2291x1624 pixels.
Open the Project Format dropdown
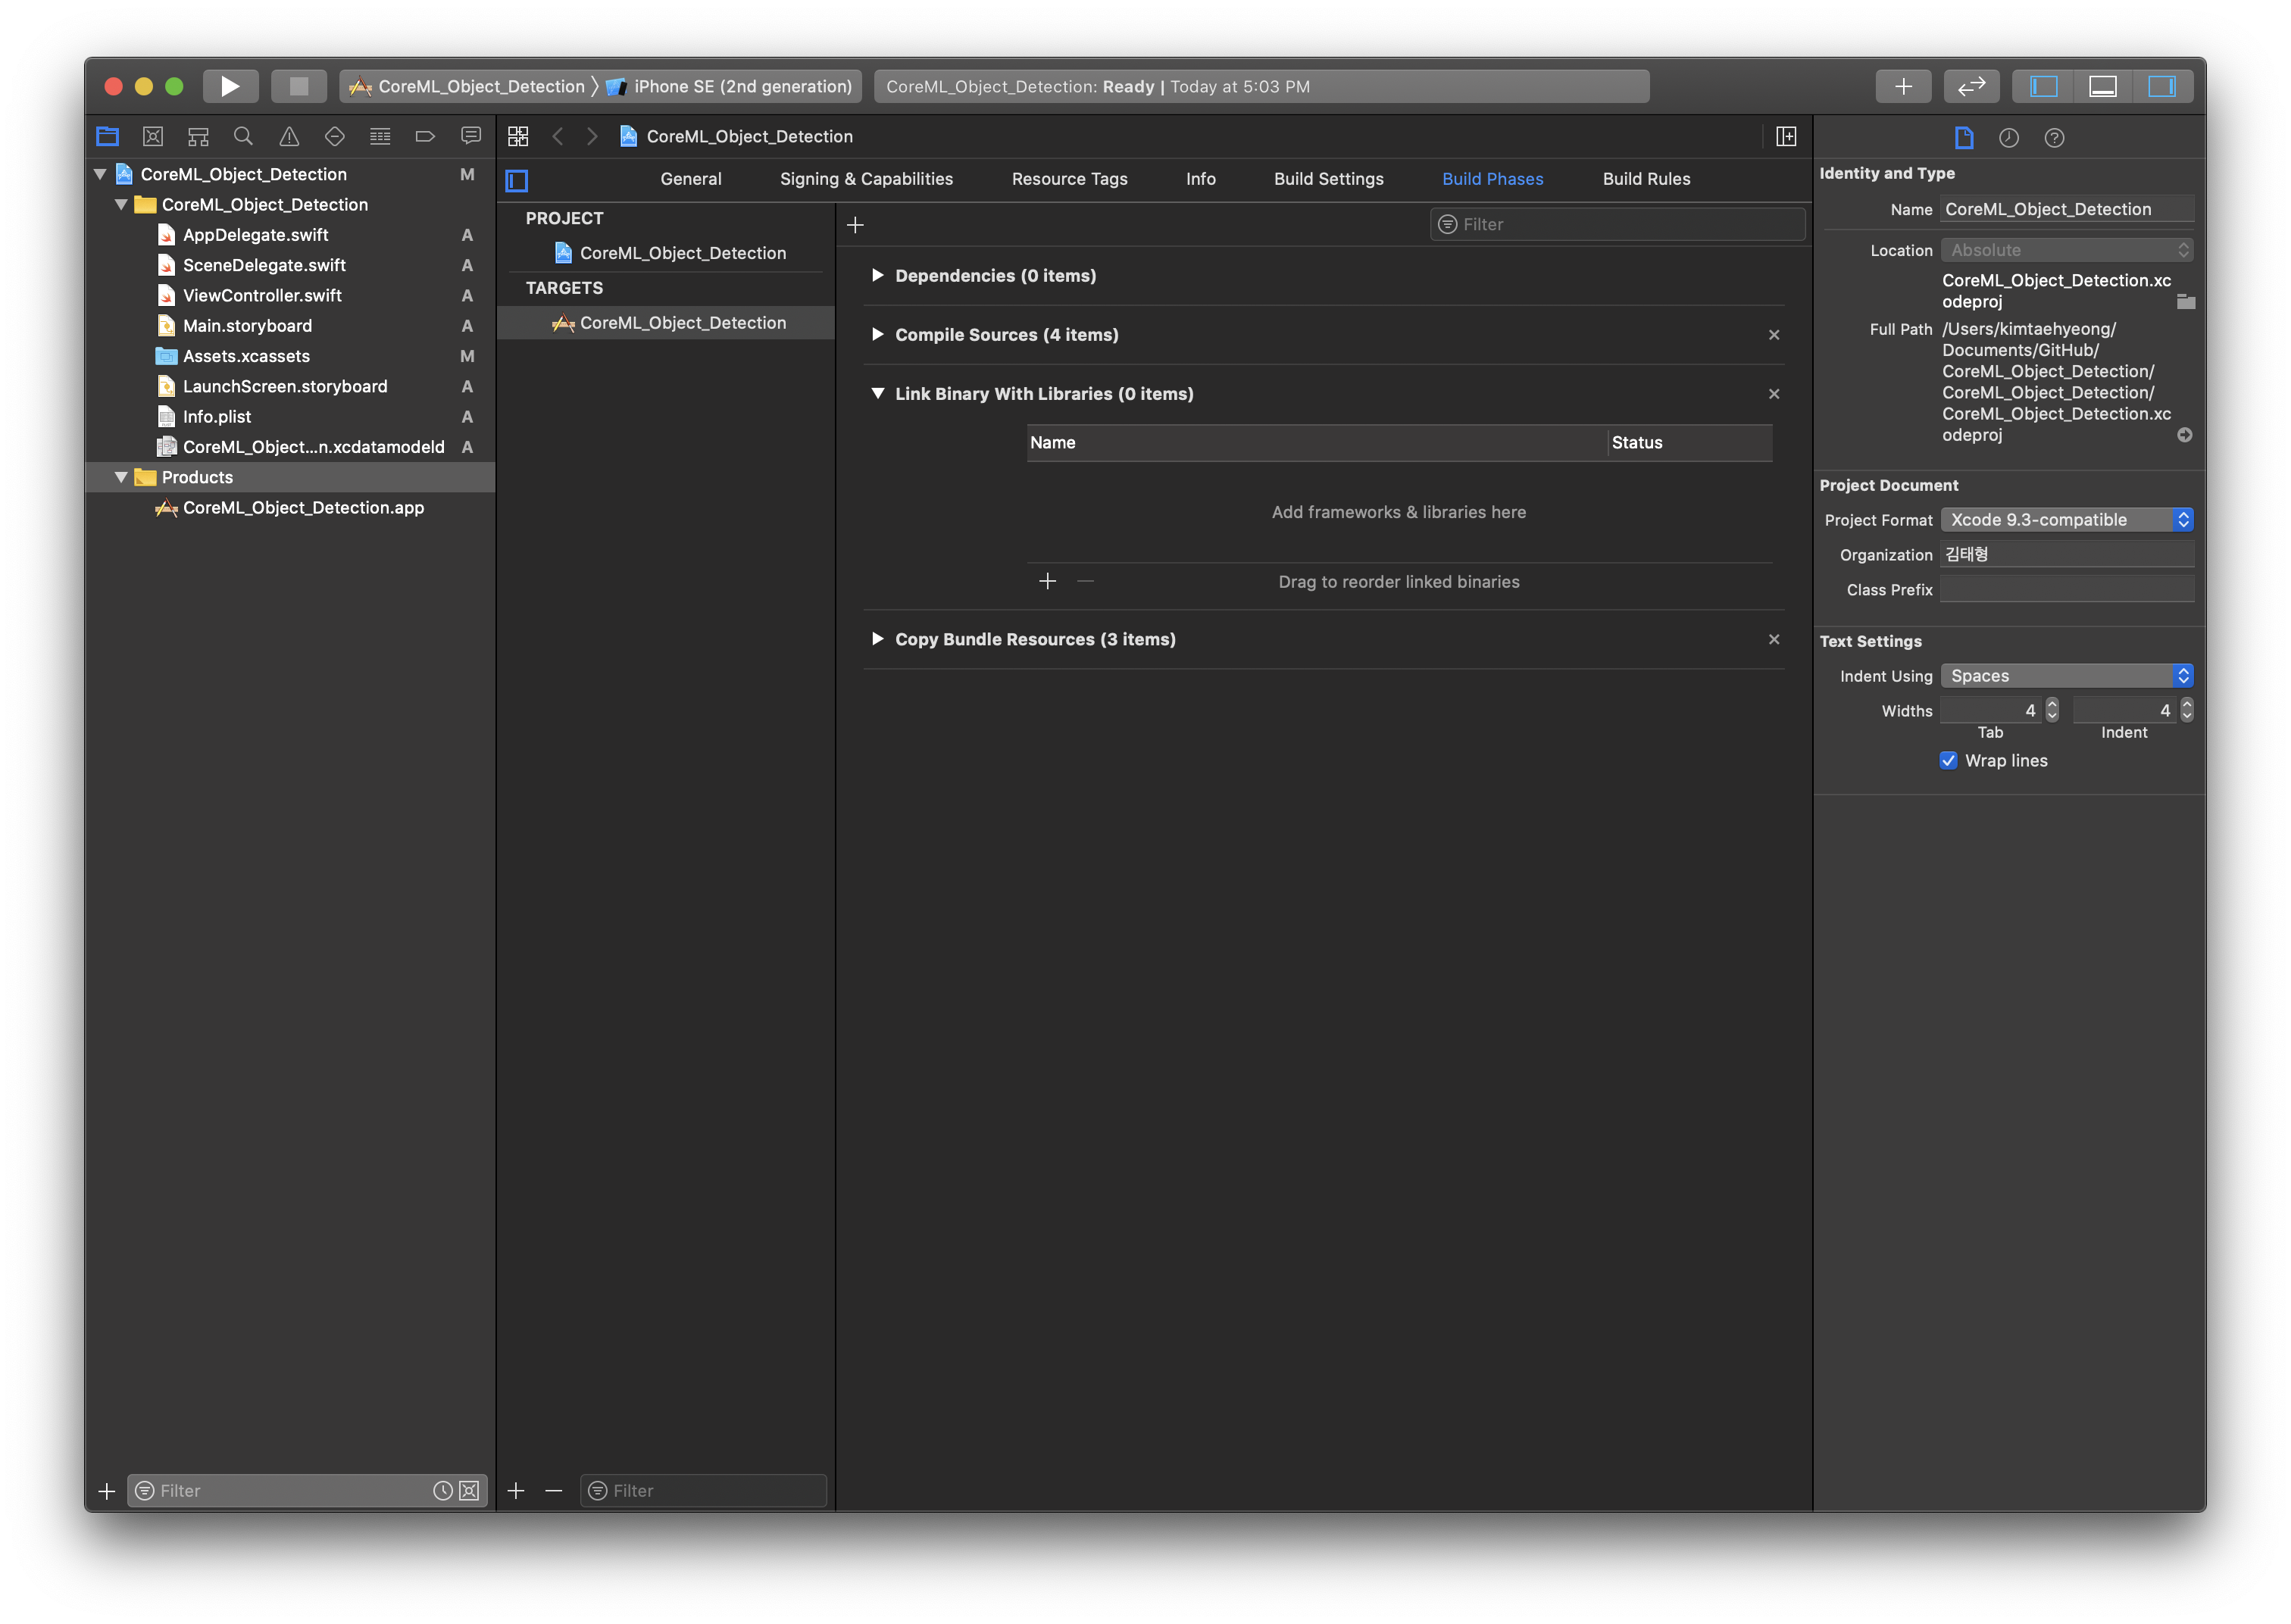(x=2066, y=519)
